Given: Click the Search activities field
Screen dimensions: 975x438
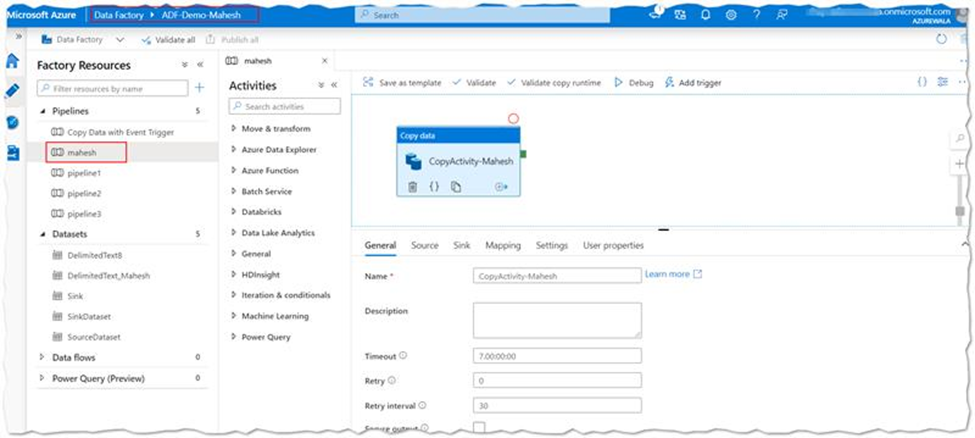Looking at the screenshot, I should click(285, 106).
